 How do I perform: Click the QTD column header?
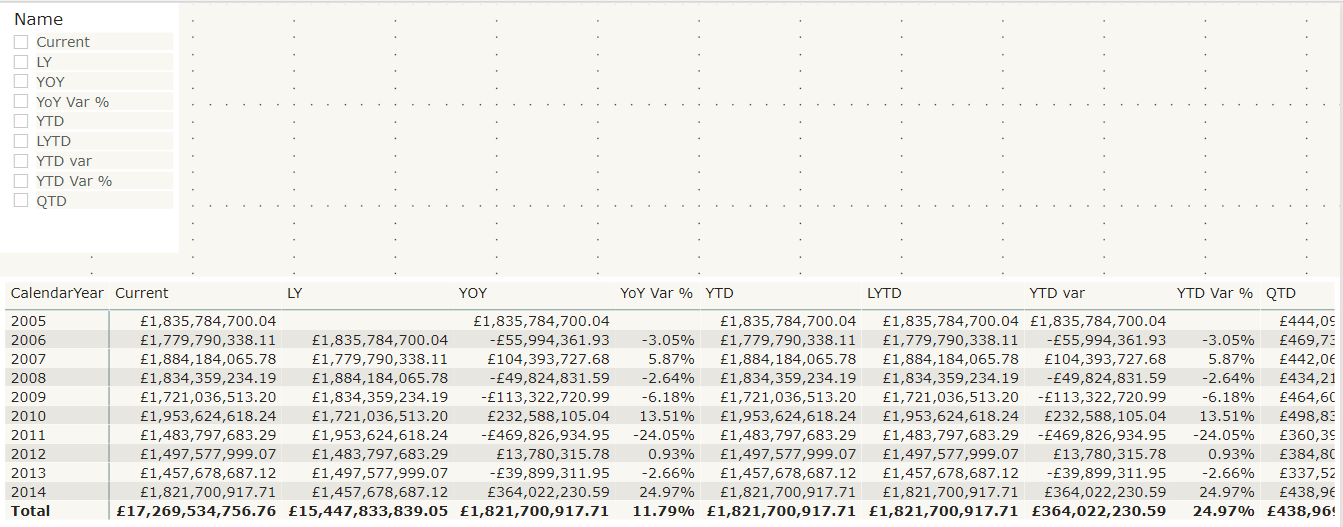tap(1281, 293)
